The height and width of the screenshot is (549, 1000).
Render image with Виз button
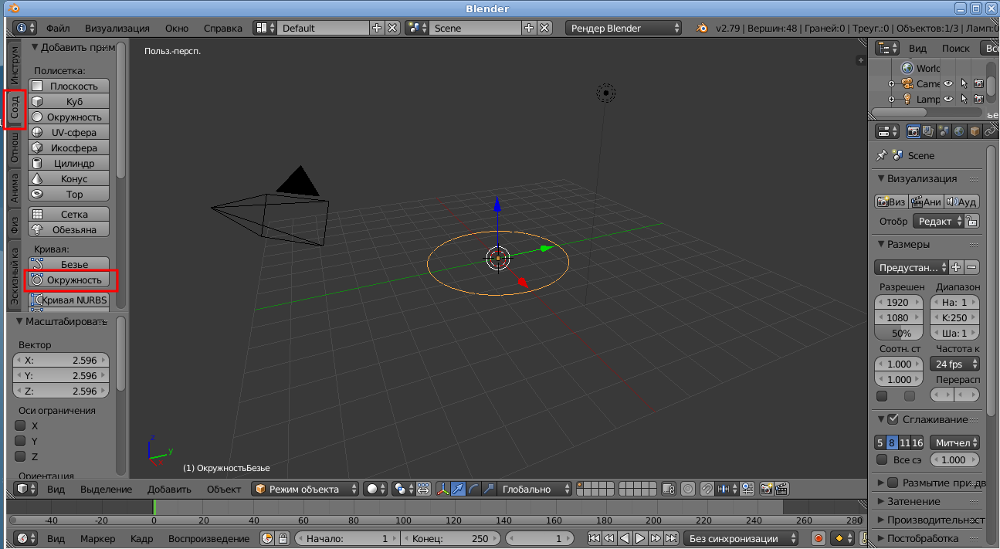(x=891, y=201)
